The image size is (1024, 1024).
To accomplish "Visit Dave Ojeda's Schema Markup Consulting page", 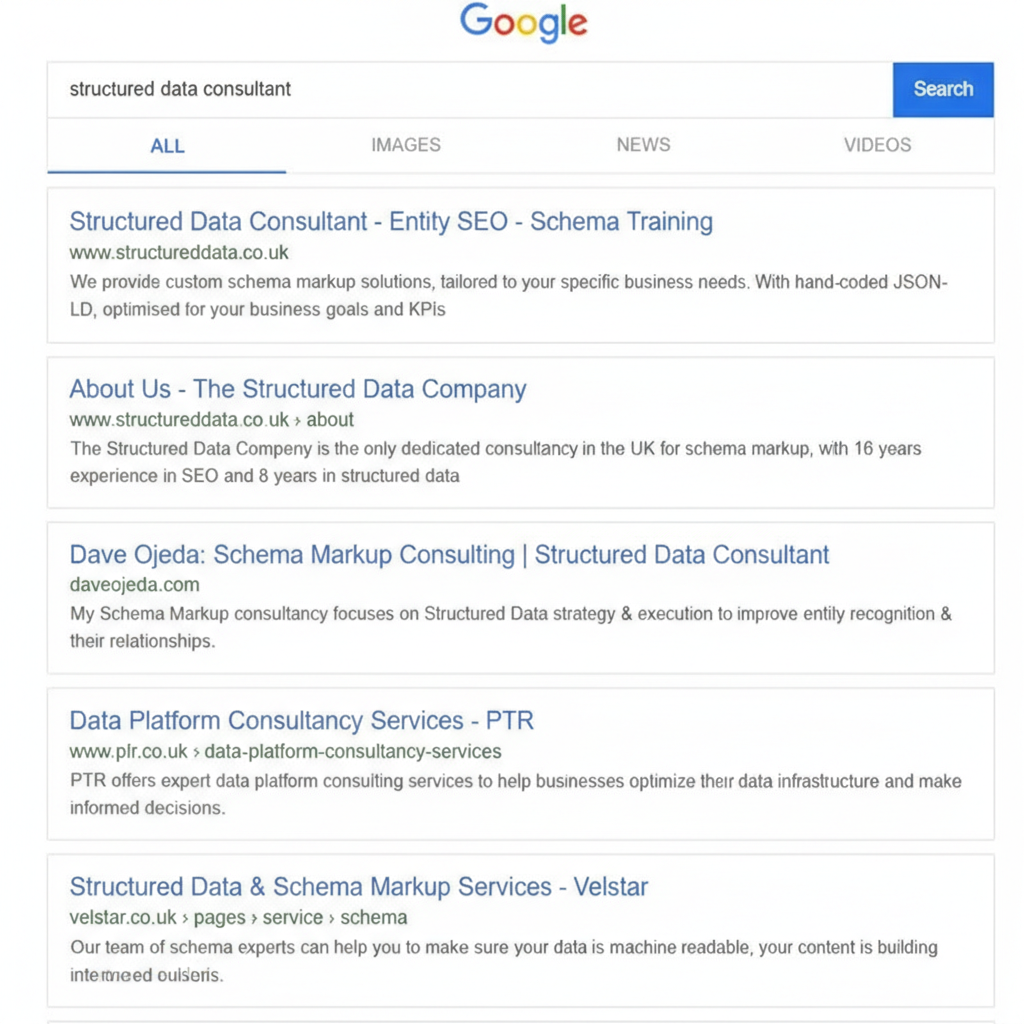I will (x=448, y=554).
